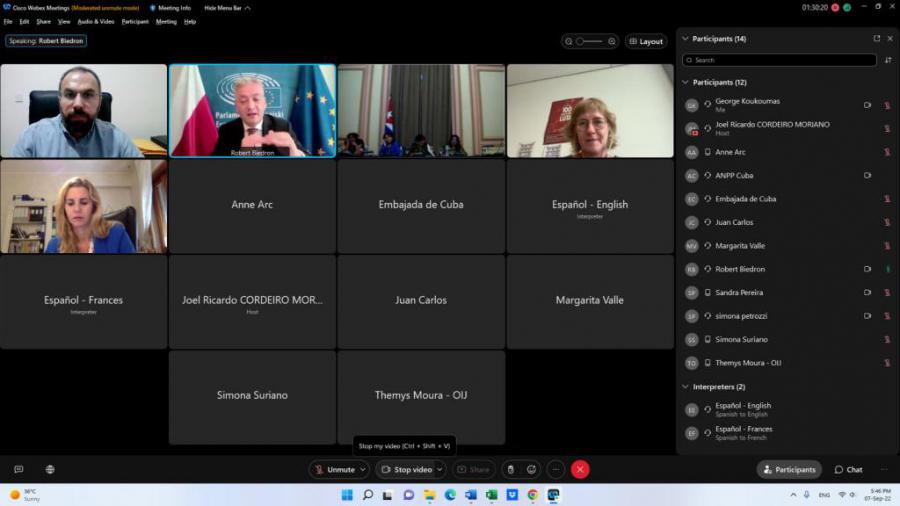Image resolution: width=900 pixels, height=506 pixels.
Task: Open the audio options arrow beside Unmute
Action: pyautogui.click(x=363, y=469)
